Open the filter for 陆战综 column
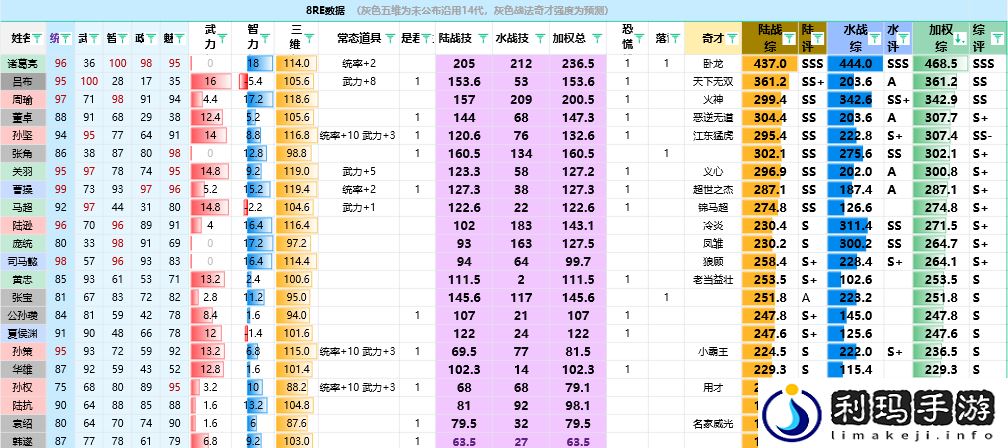1008x448 pixels. [789, 39]
